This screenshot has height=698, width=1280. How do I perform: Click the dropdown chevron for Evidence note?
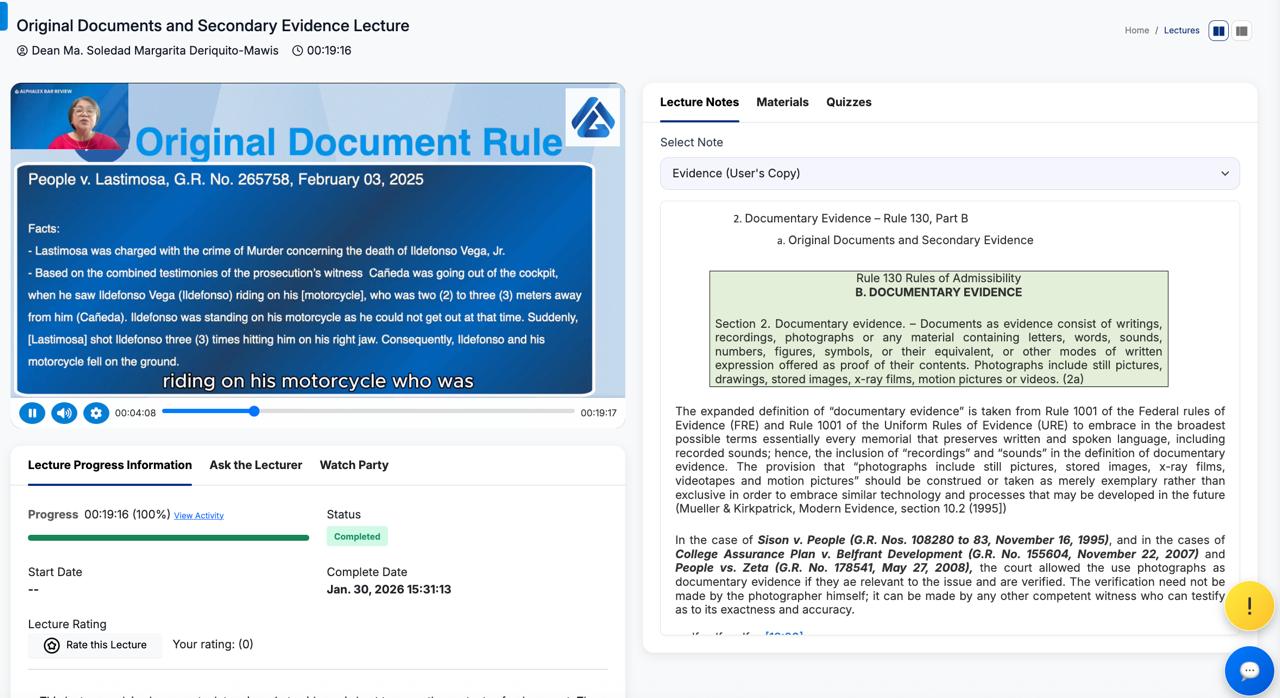click(x=1224, y=173)
